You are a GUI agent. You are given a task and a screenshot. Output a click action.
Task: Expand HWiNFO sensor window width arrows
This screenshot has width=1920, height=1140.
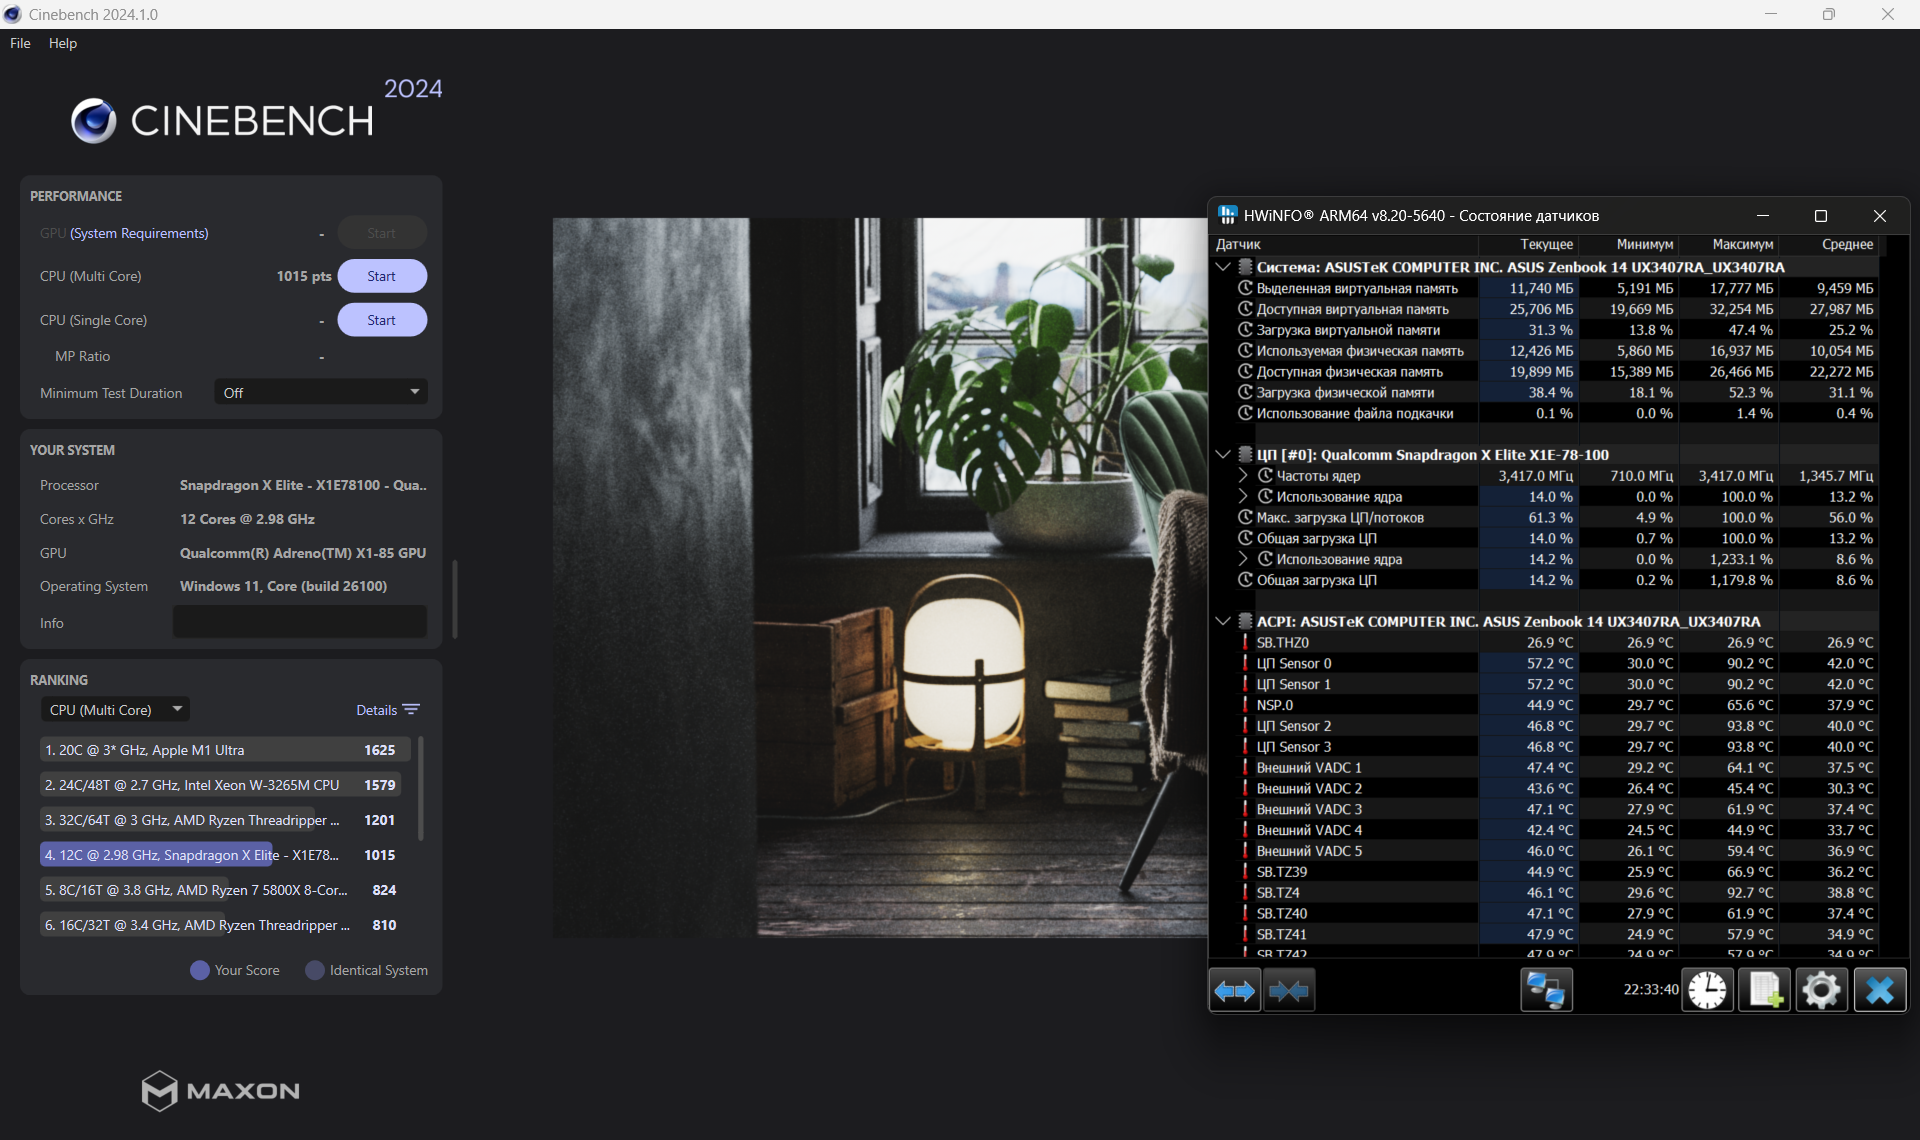coord(1234,990)
